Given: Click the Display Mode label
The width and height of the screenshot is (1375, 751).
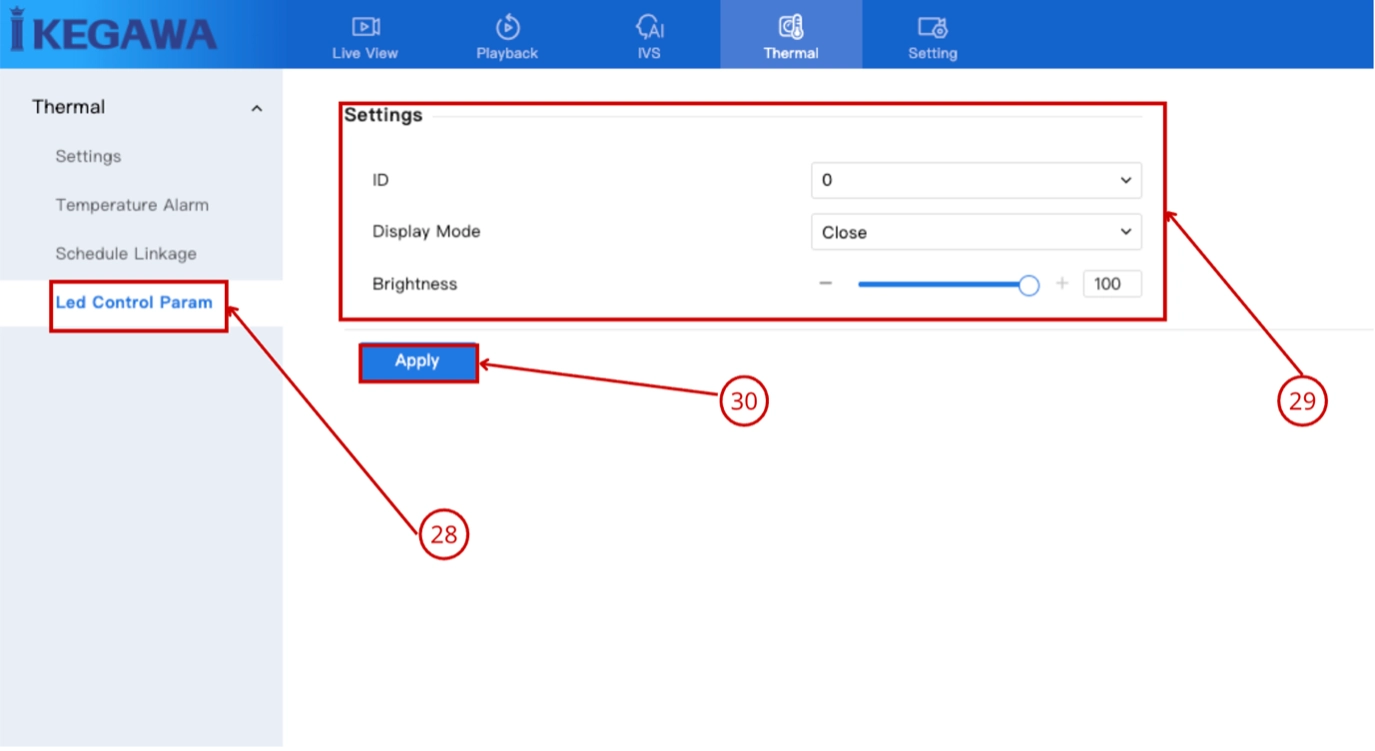Looking at the screenshot, I should [426, 232].
